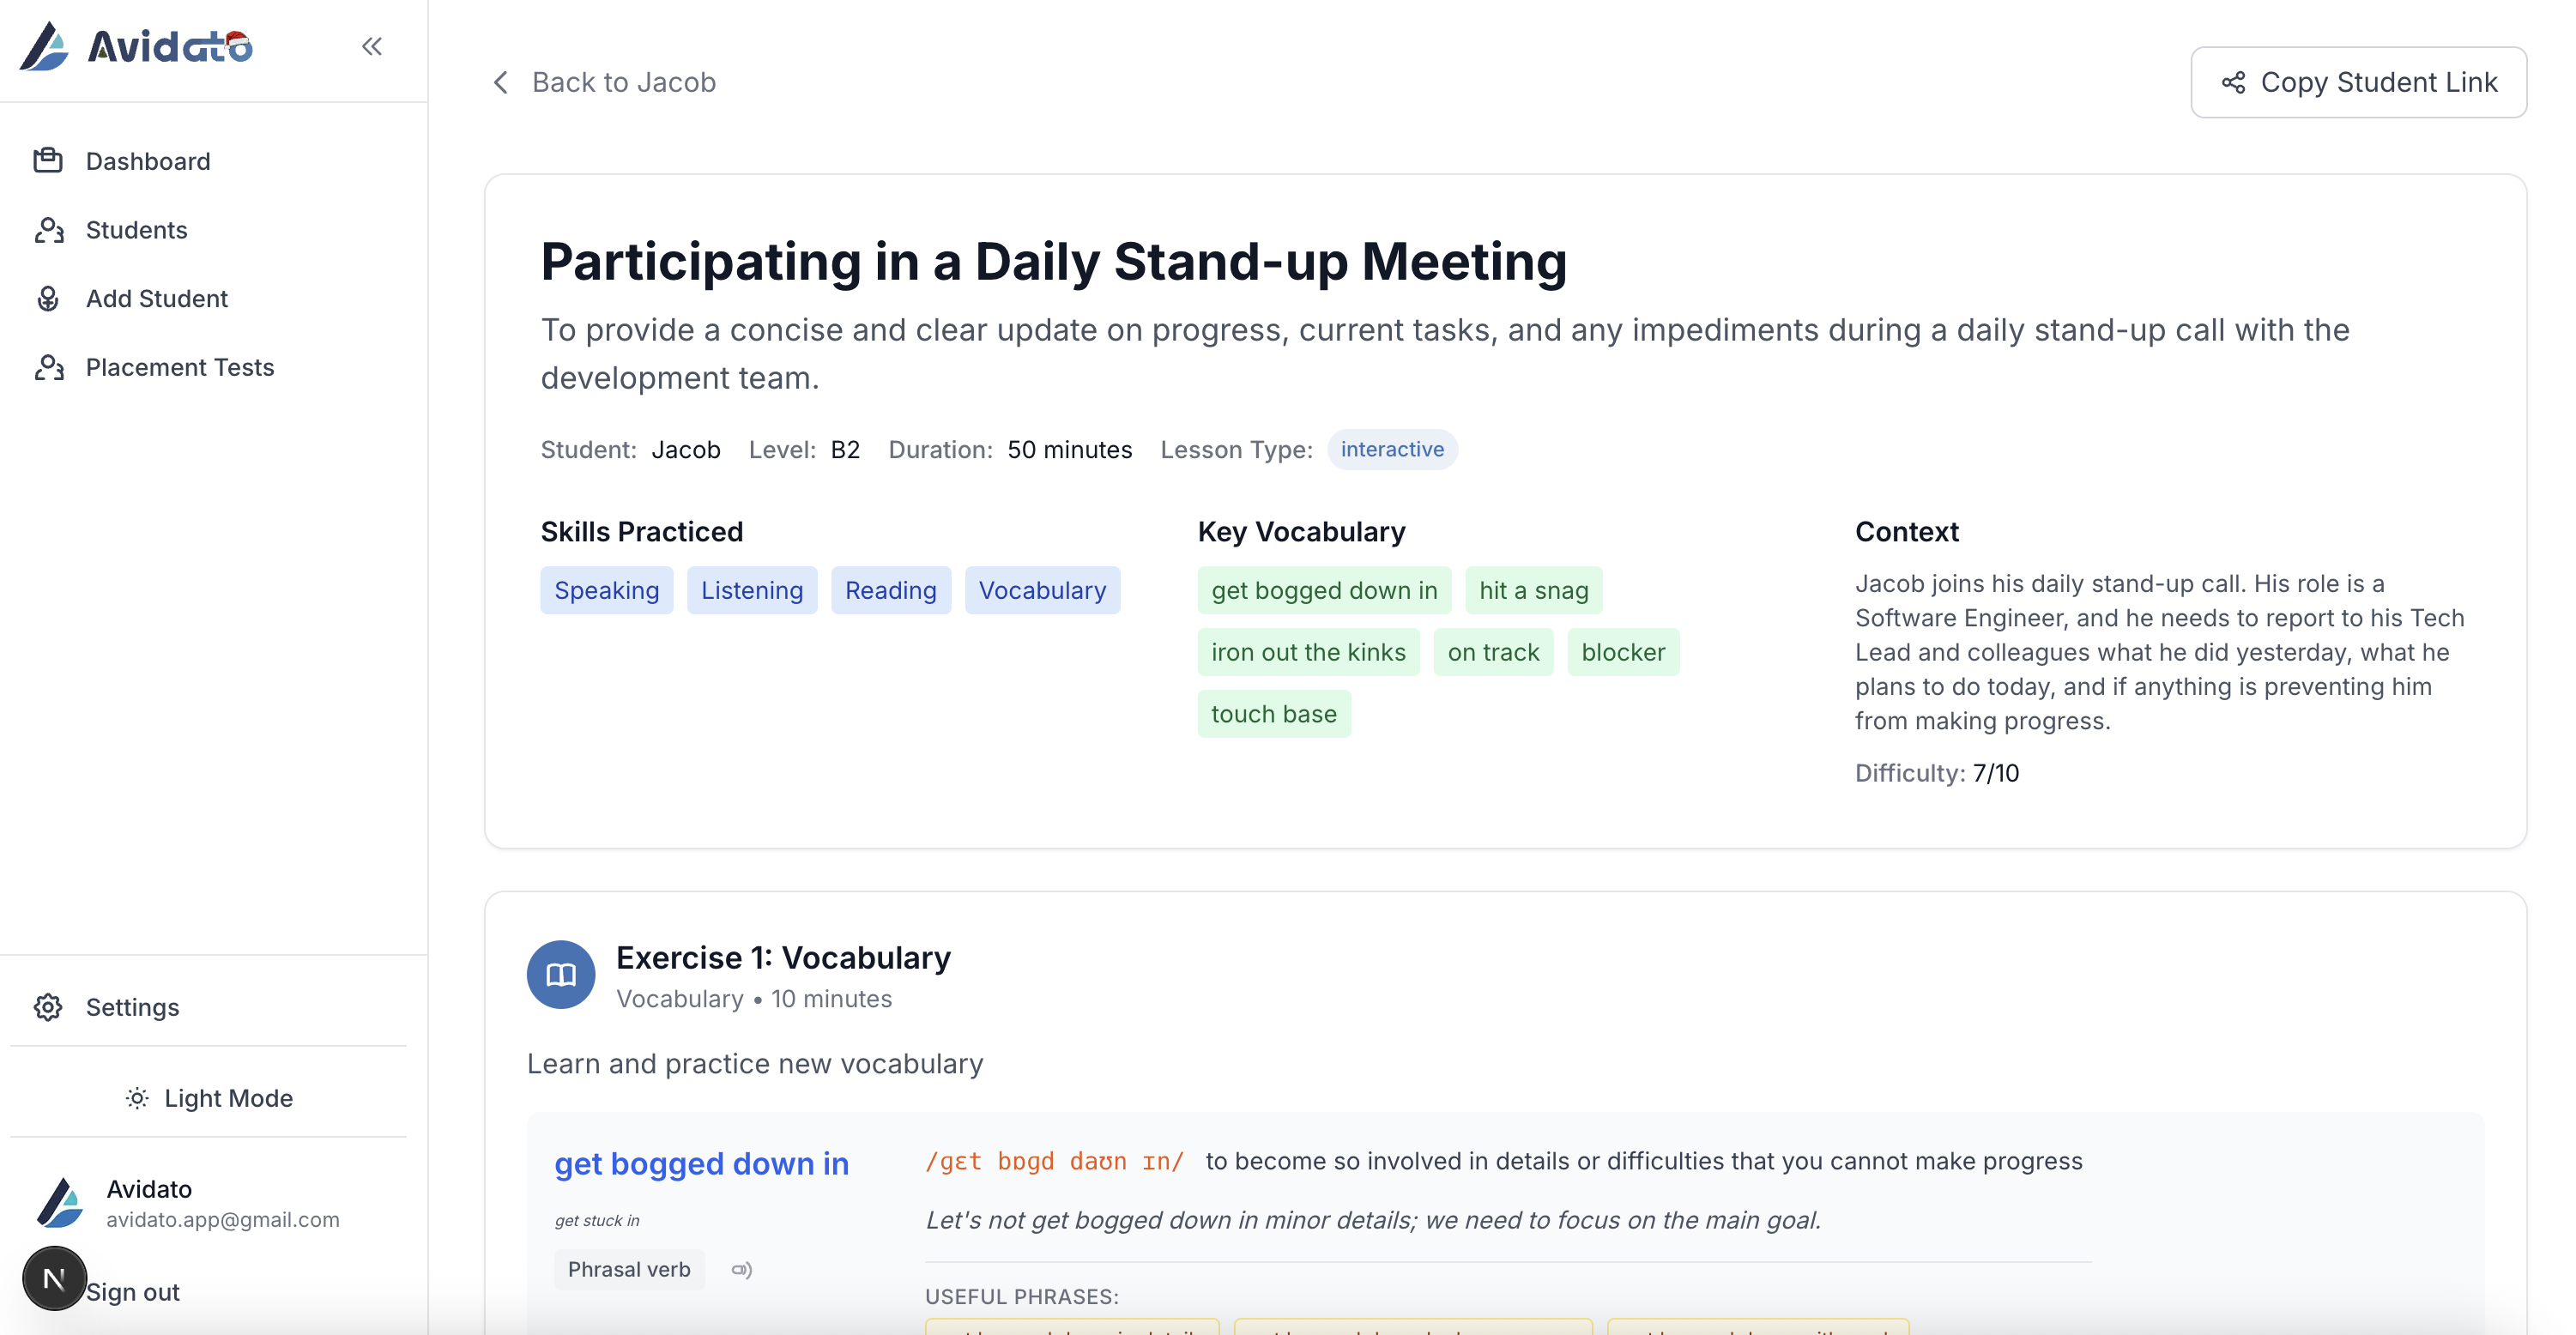Click the book icon beside Exercise 1
Viewport: 2576px width, 1335px height.
560,975
